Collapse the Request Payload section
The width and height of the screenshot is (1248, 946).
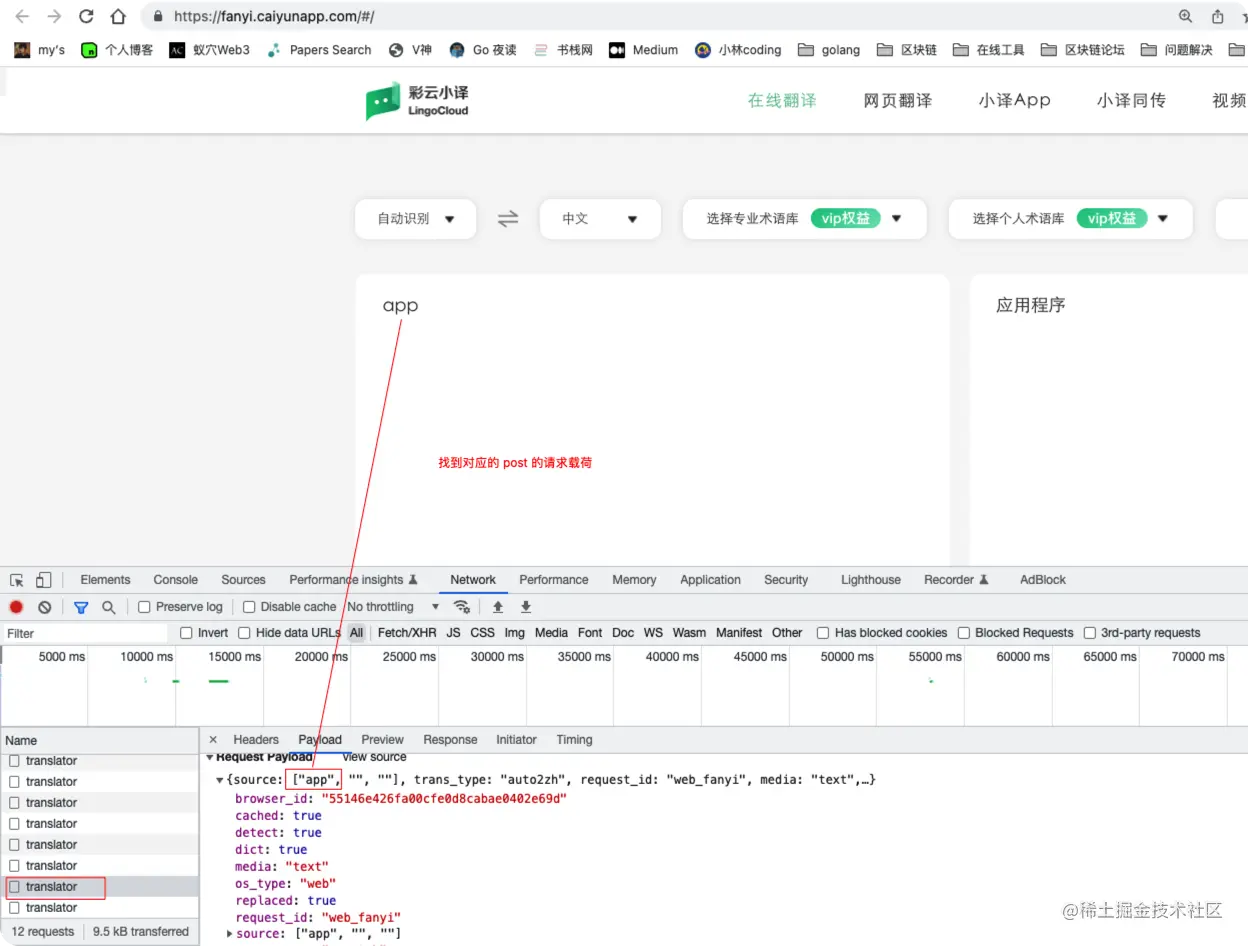pos(210,757)
